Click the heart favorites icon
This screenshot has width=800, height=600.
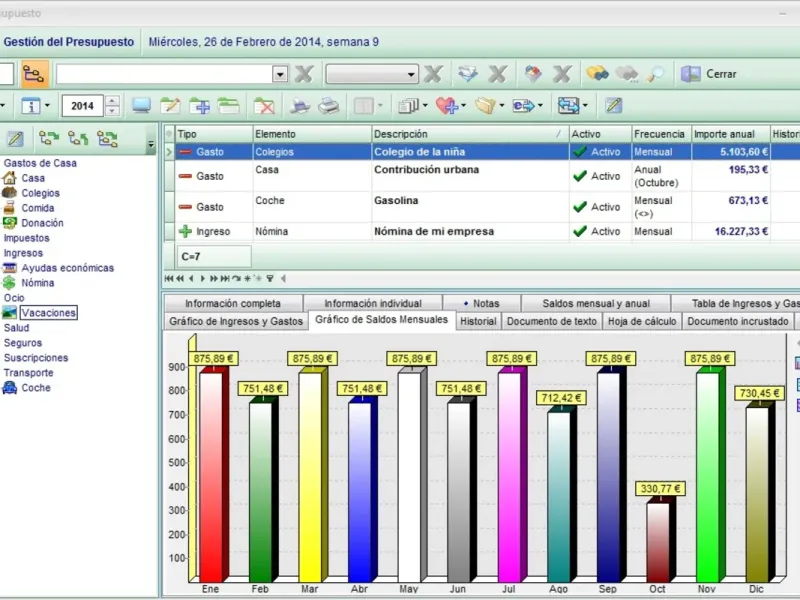pos(446,106)
